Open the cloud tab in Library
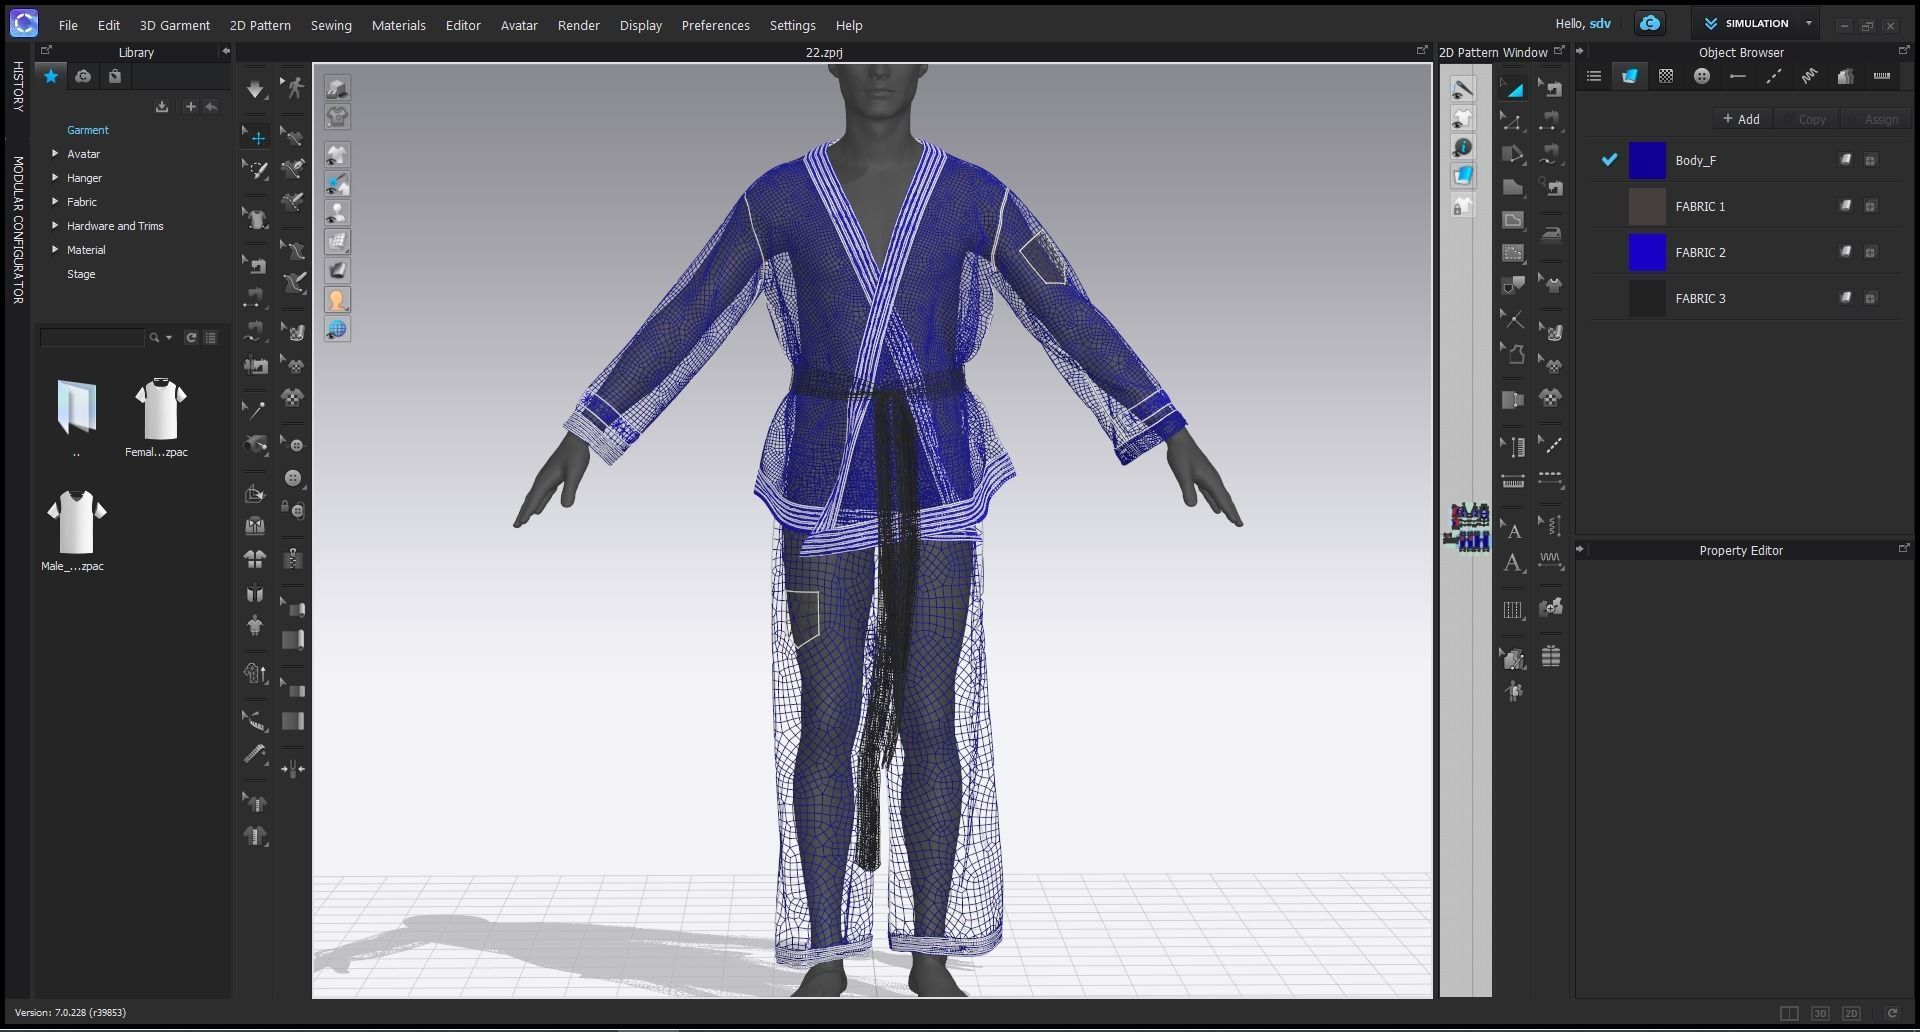This screenshot has height=1032, width=1920. pyautogui.click(x=83, y=76)
